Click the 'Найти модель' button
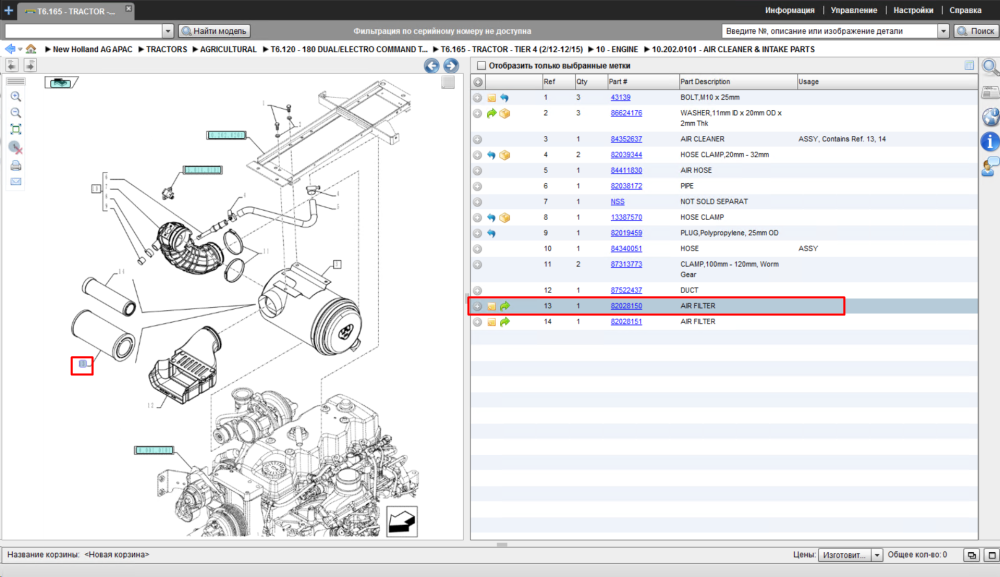 [x=214, y=31]
